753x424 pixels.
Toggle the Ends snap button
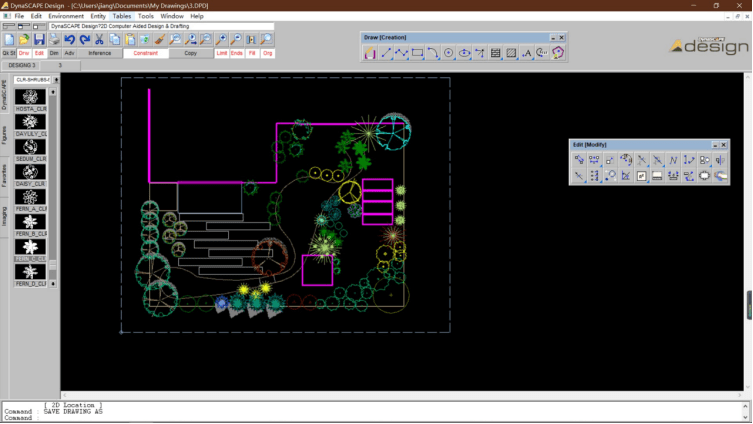[x=237, y=53]
